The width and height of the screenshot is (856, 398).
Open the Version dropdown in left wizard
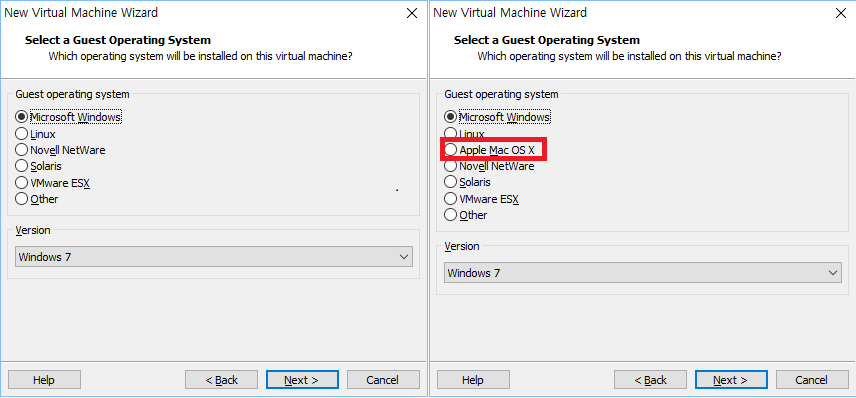pos(214,257)
